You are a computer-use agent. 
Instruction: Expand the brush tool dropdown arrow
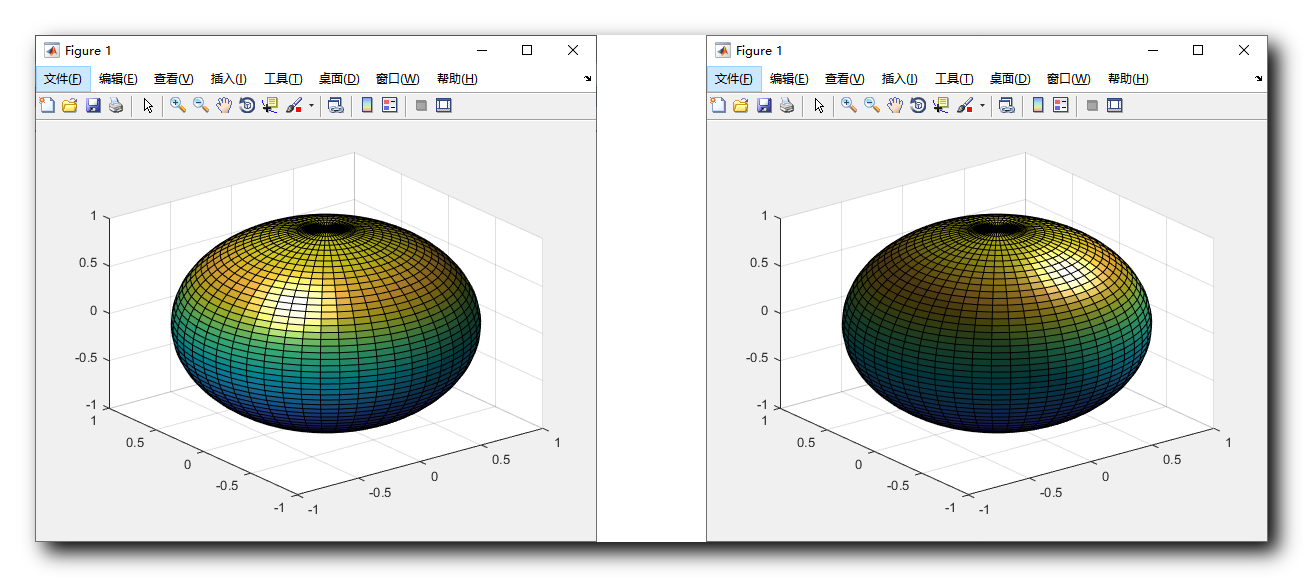(x=311, y=105)
